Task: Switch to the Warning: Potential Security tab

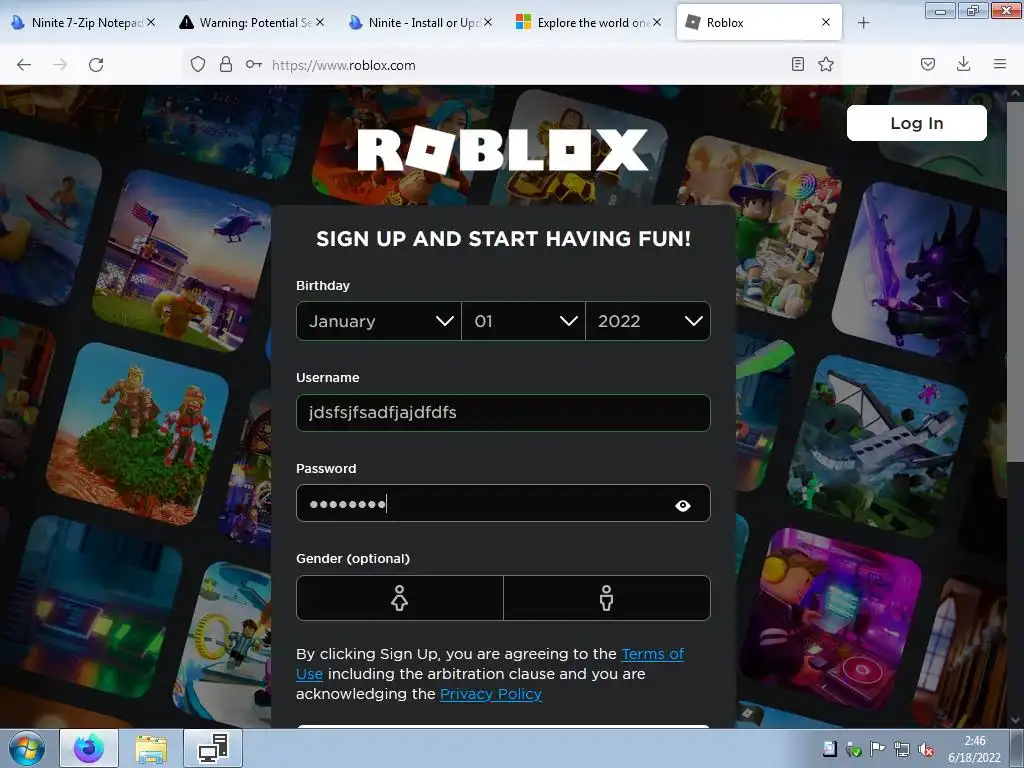Action: click(x=251, y=23)
